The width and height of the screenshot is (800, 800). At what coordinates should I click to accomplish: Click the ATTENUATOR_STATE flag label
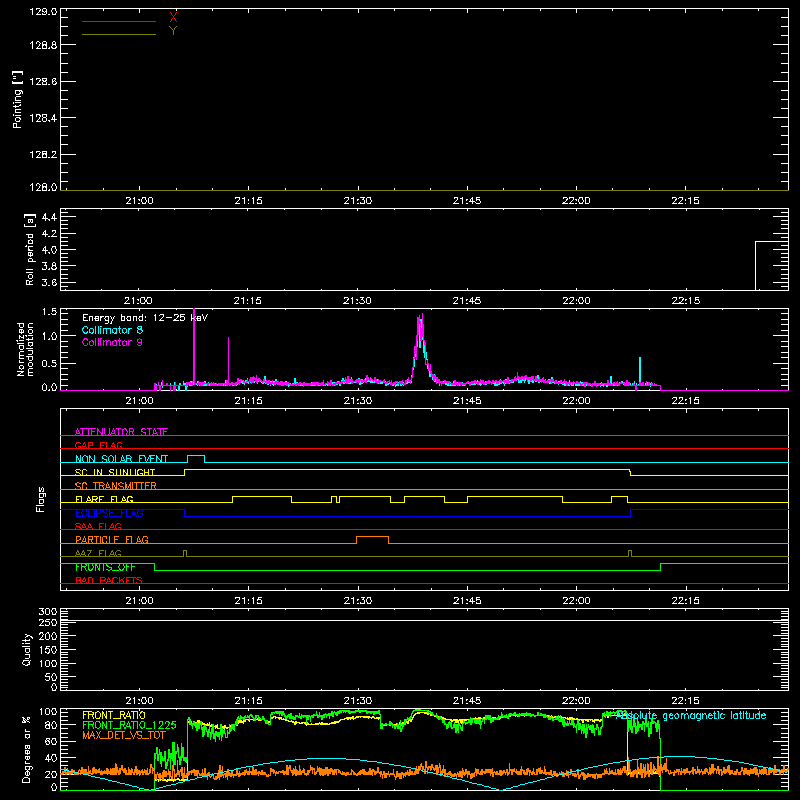click(121, 432)
